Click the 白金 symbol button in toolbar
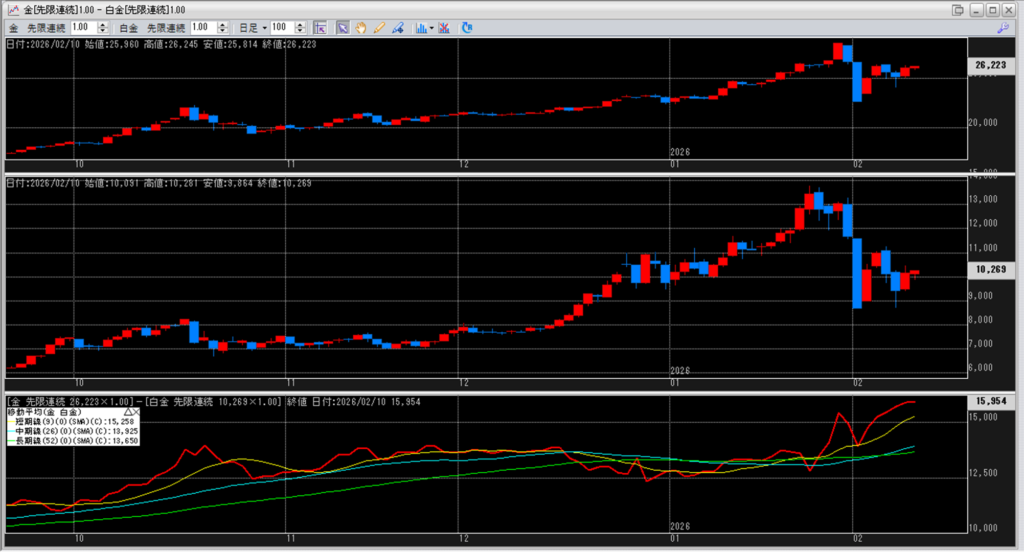Screen dimensions: 1024x552 pyautogui.click(x=126, y=27)
